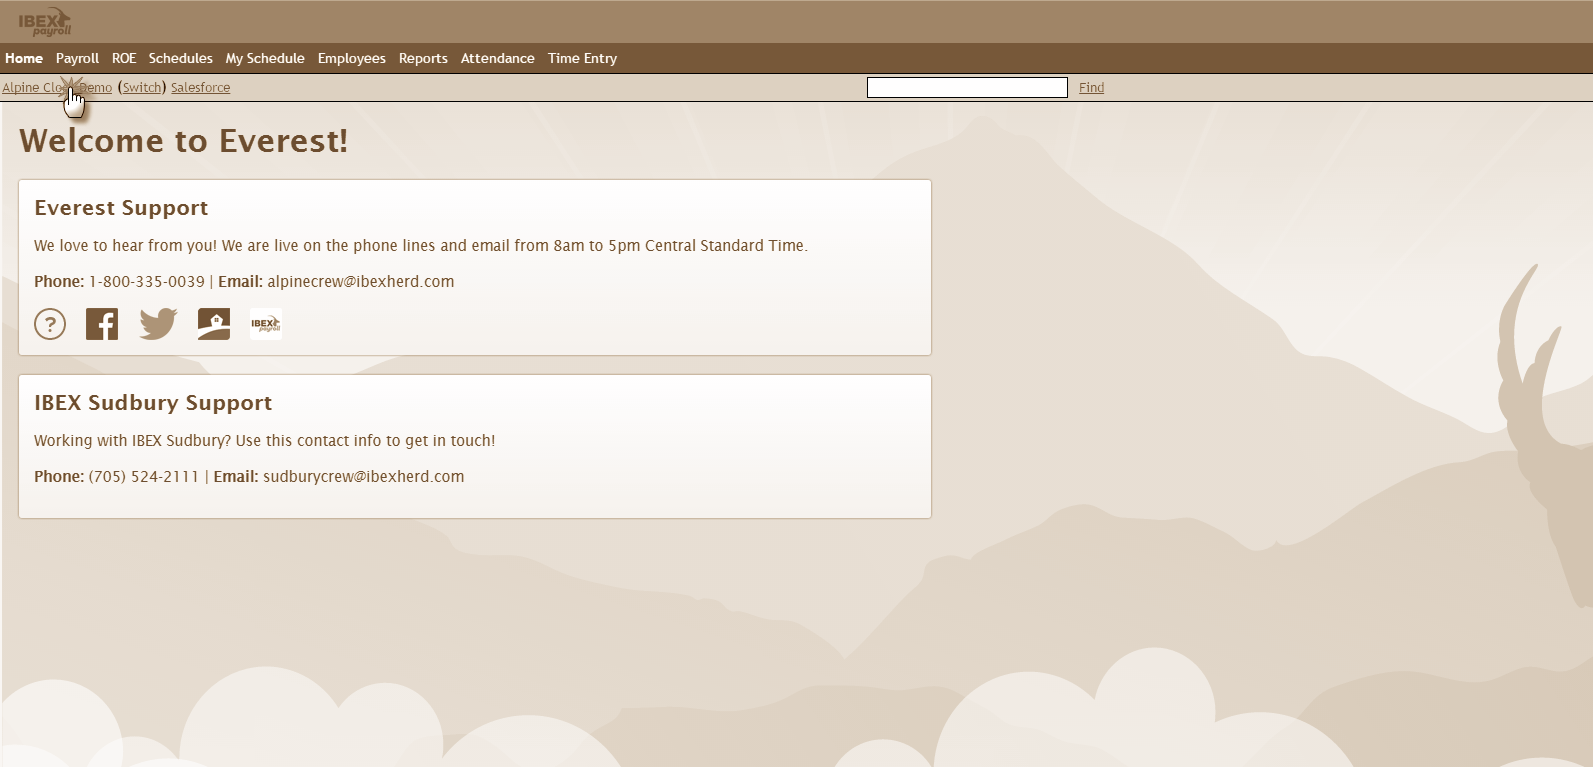
Task: Click the Everest Support heading
Action: 121,208
